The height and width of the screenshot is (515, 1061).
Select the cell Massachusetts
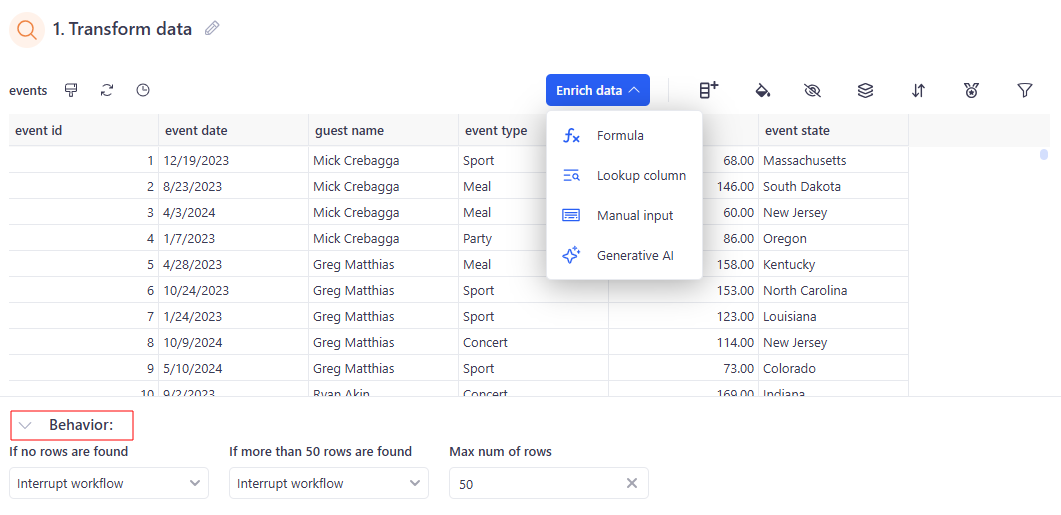(x=834, y=160)
